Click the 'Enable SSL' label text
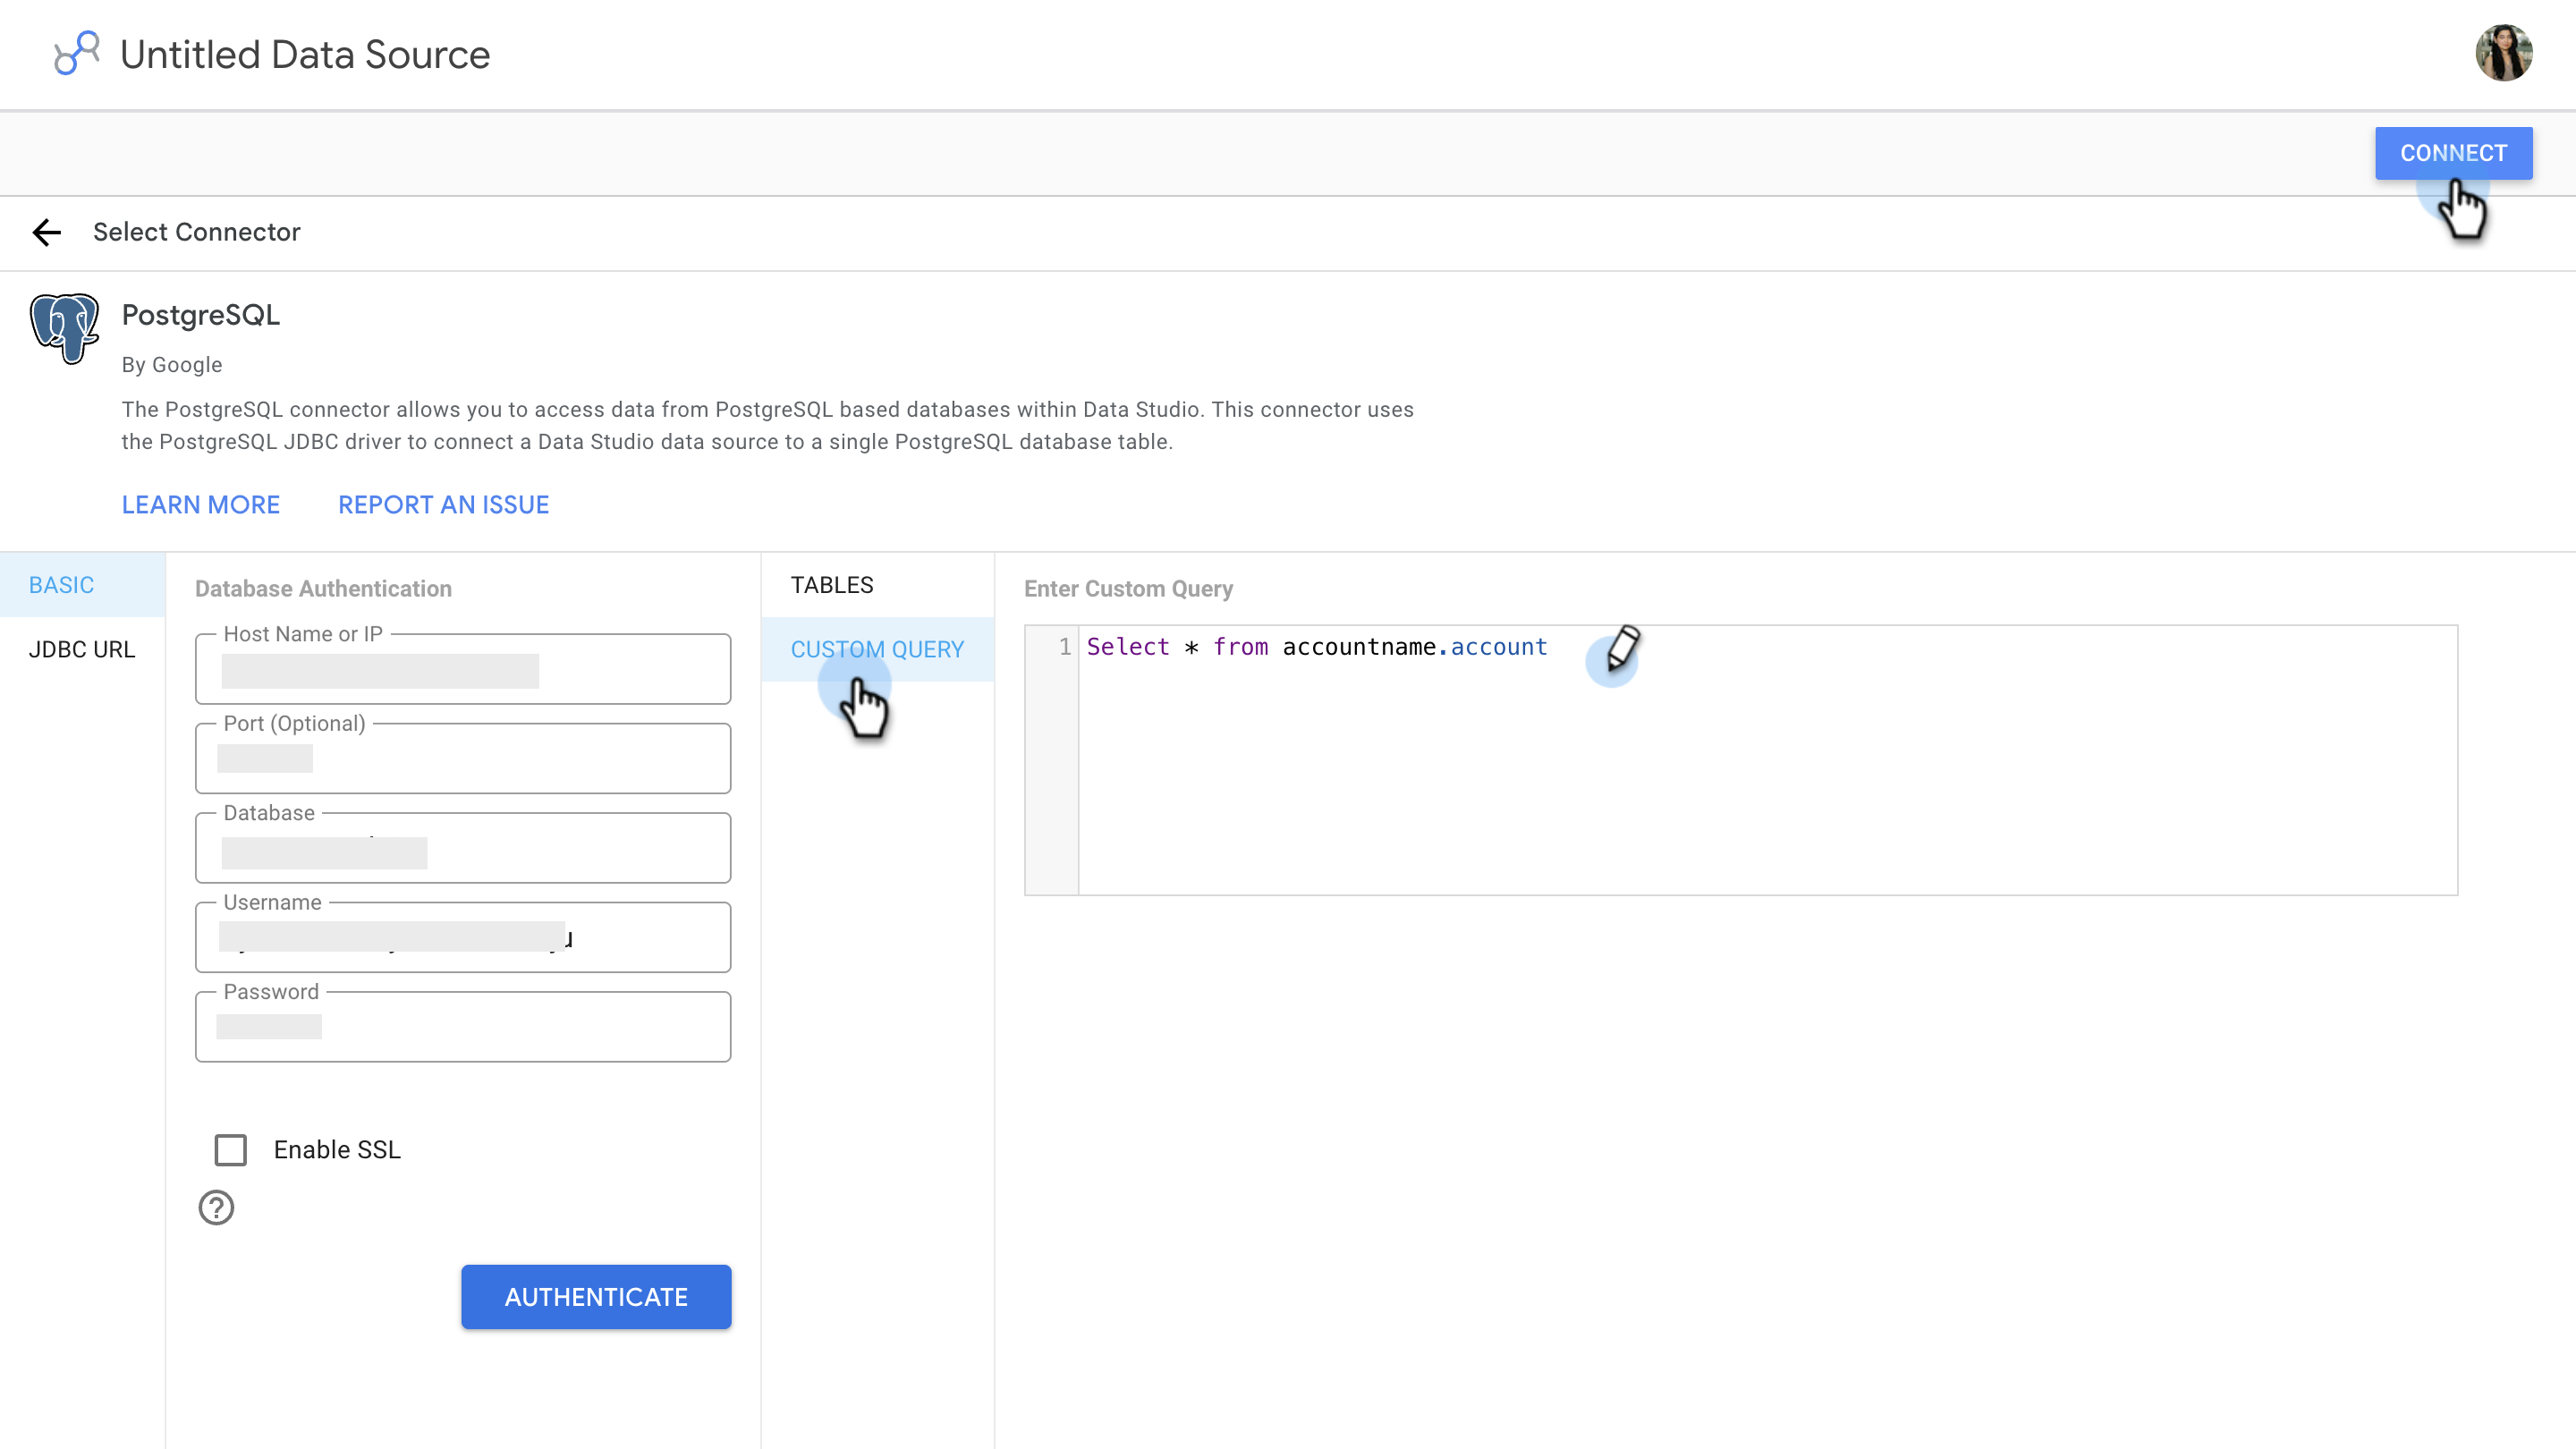Screen dimensions: 2576x1449 [337, 1150]
